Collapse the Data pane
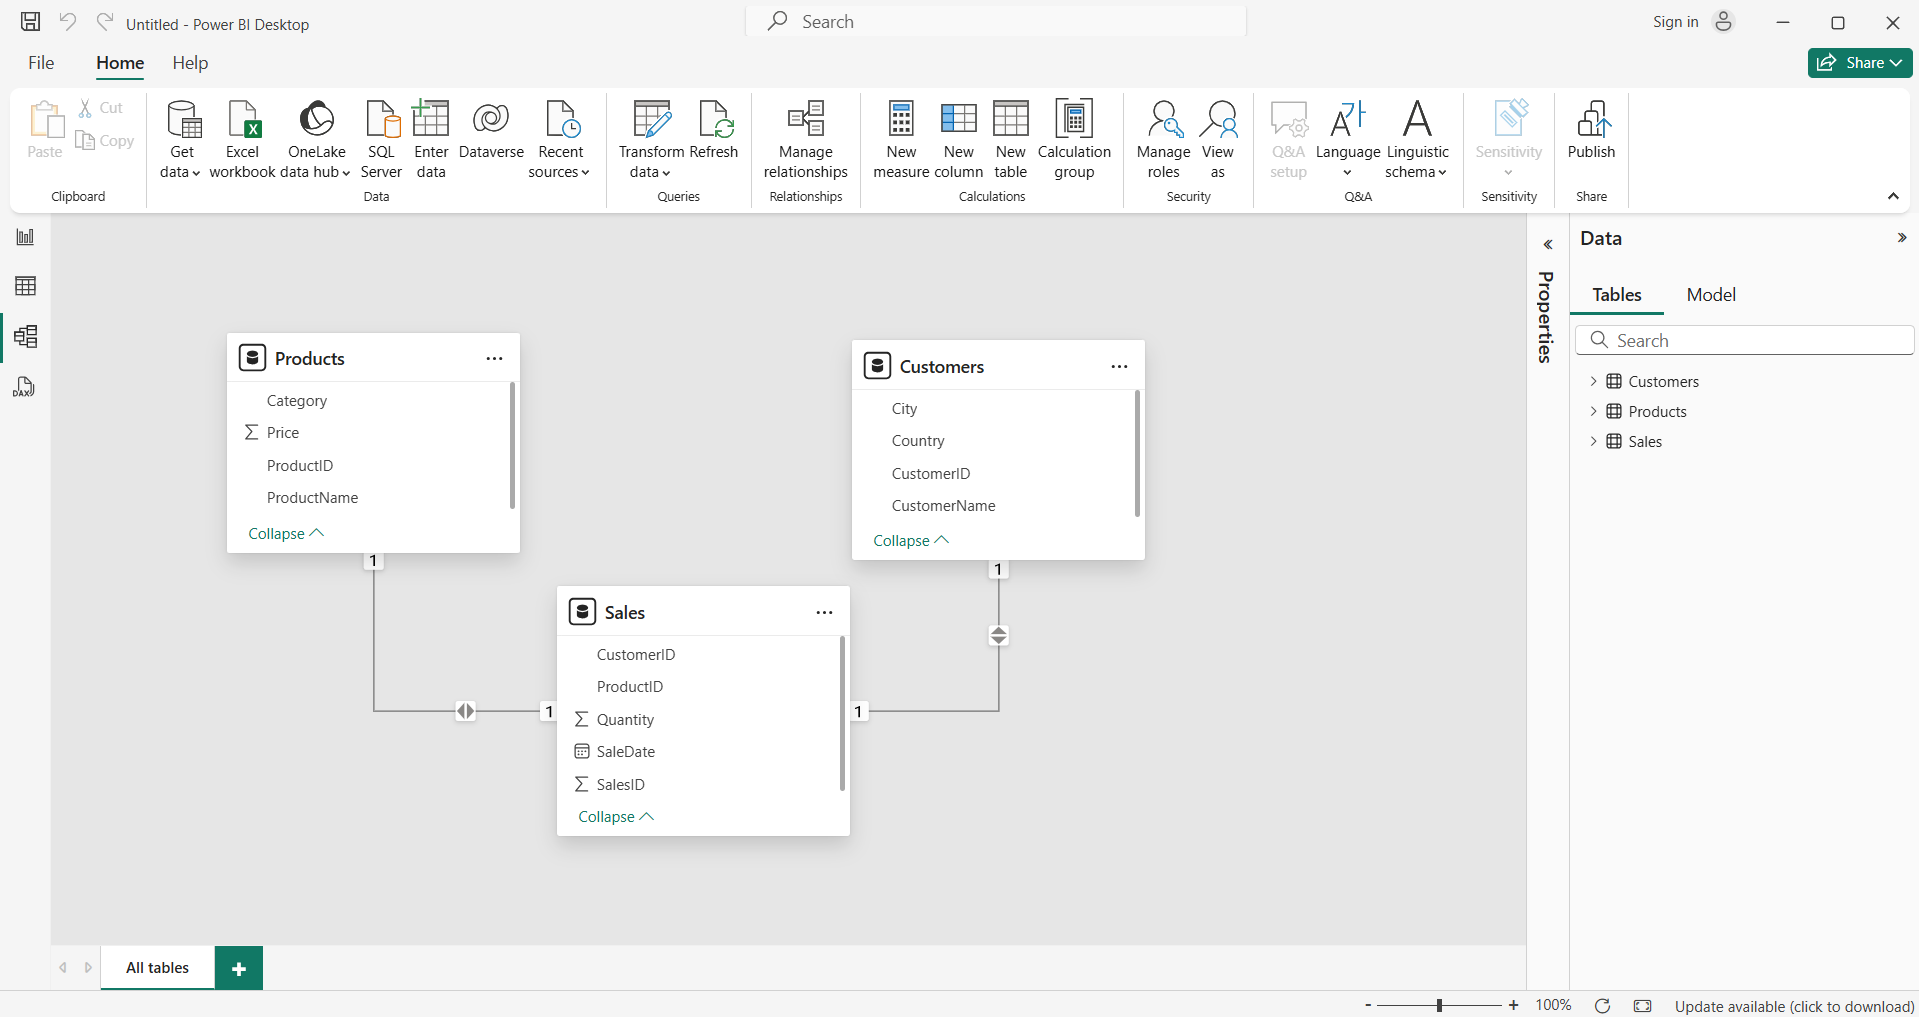 1901,238
